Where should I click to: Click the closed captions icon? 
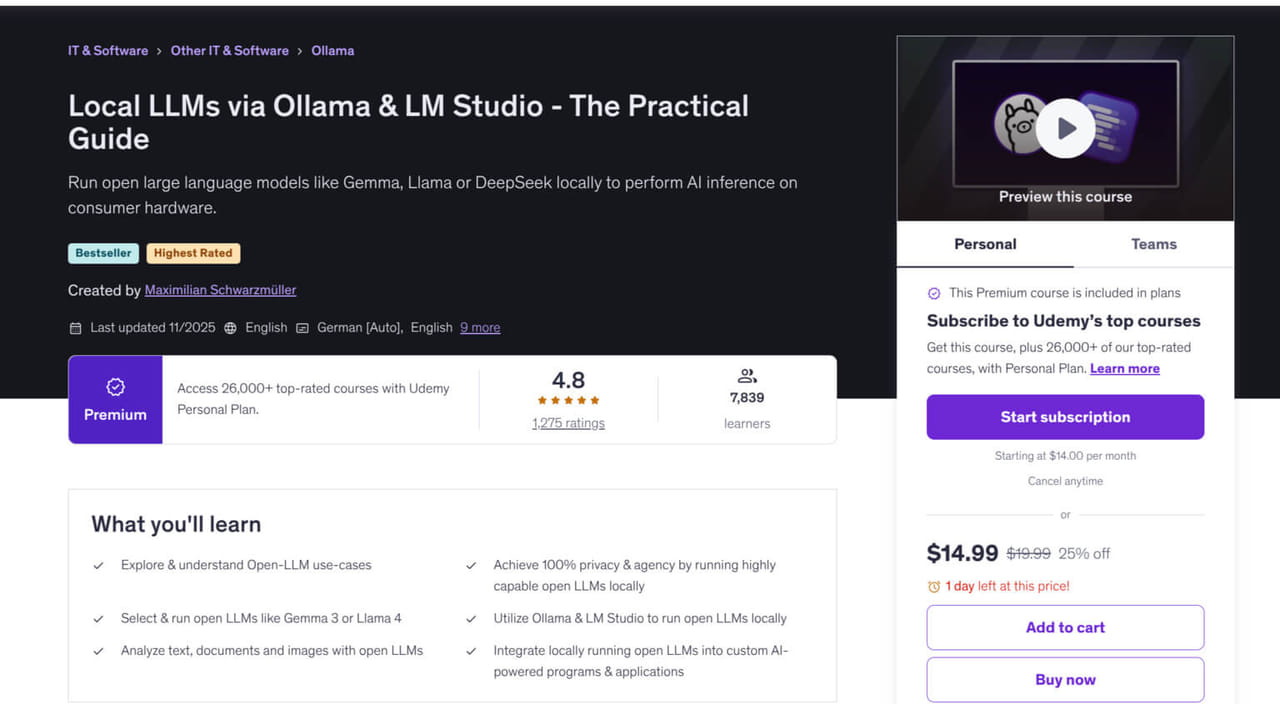[x=303, y=328]
